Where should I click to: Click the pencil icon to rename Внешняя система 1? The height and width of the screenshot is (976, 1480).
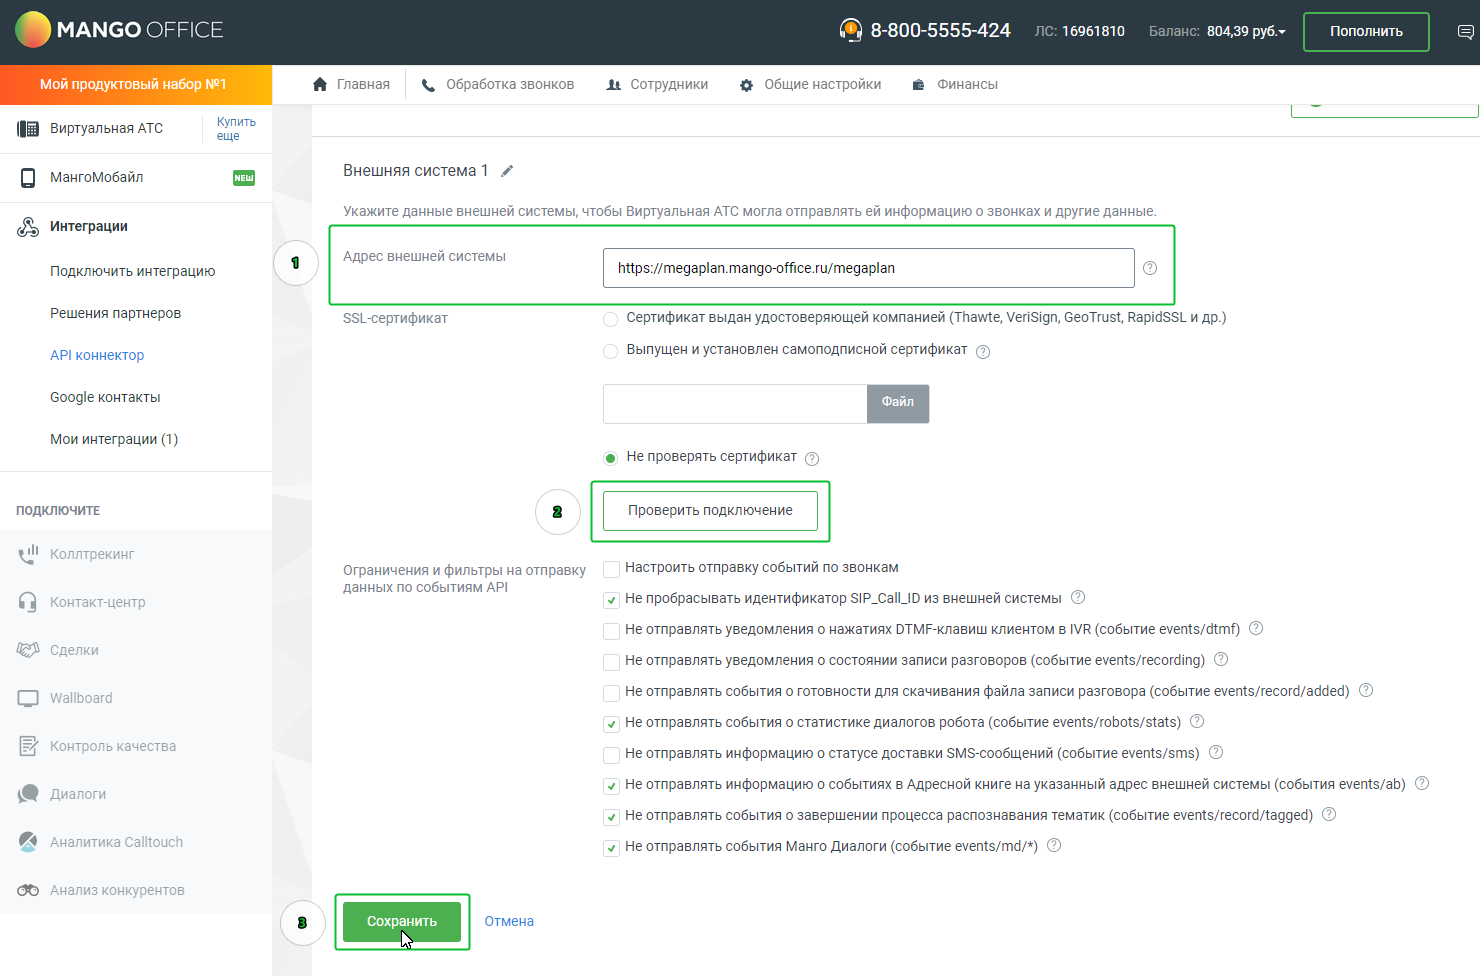click(x=507, y=171)
